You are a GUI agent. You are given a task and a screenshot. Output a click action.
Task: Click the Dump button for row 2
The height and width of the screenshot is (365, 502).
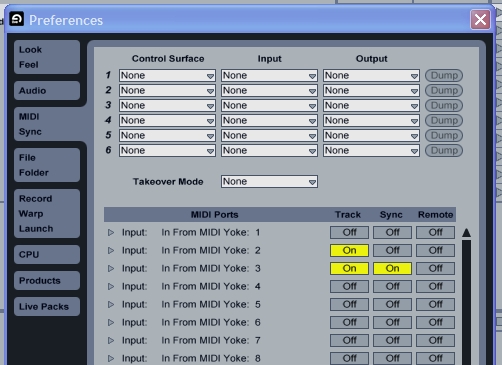pyautogui.click(x=444, y=91)
